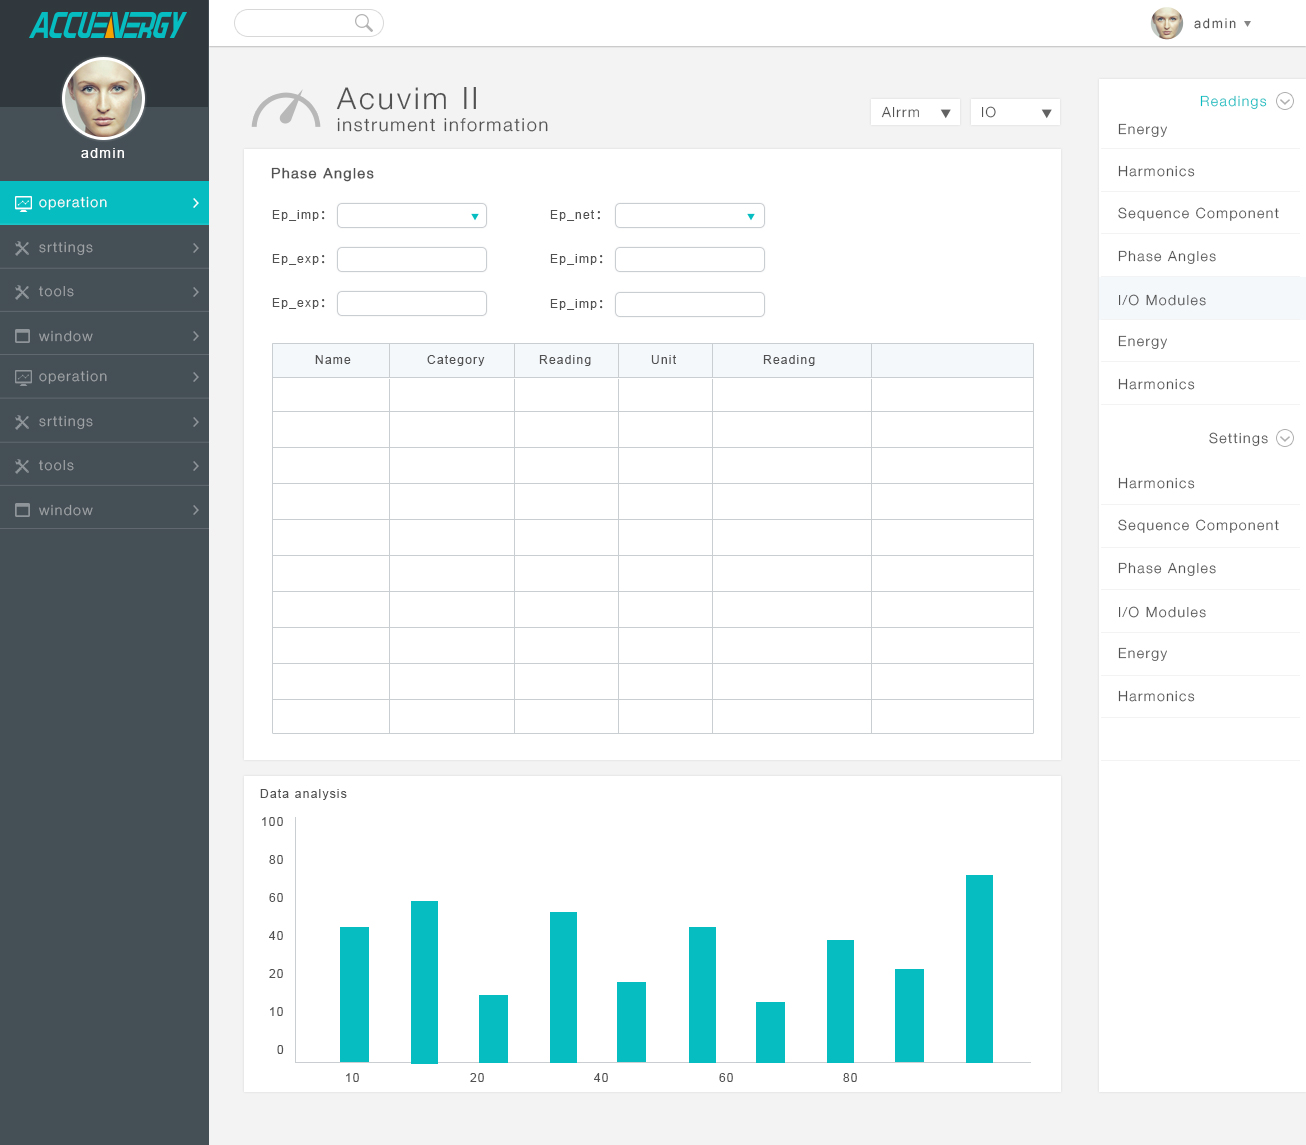Screen dimensions: 1306x1145
Task: Click Reading header right of Unit
Action: (791, 360)
